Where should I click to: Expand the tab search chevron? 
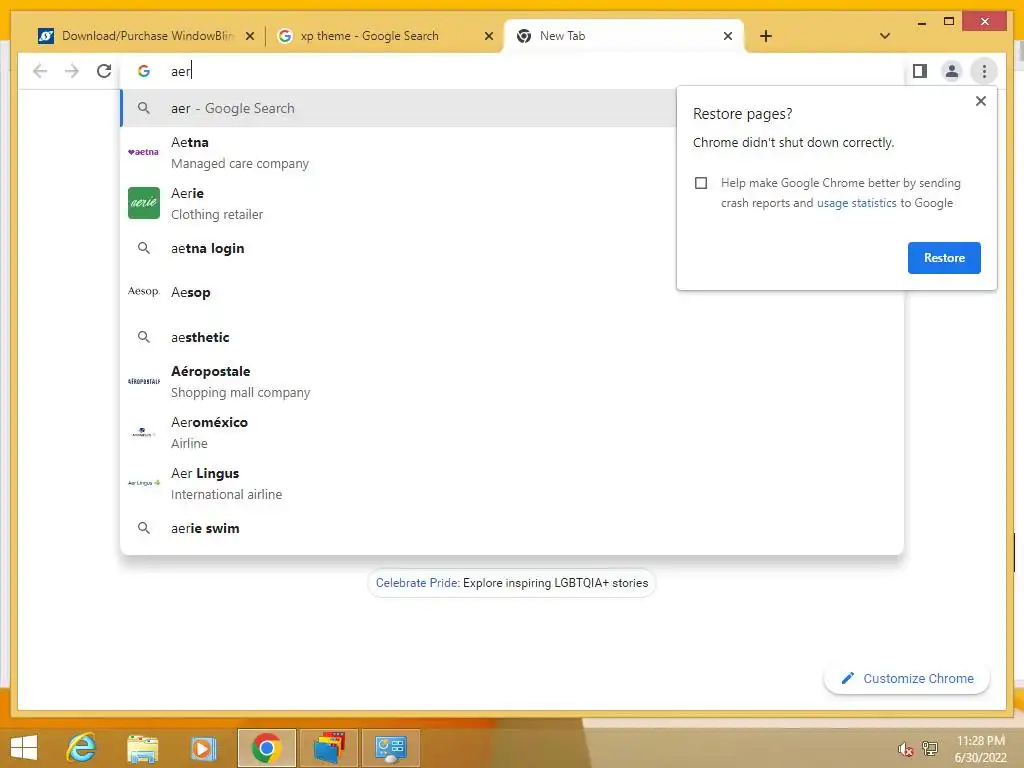[884, 36]
